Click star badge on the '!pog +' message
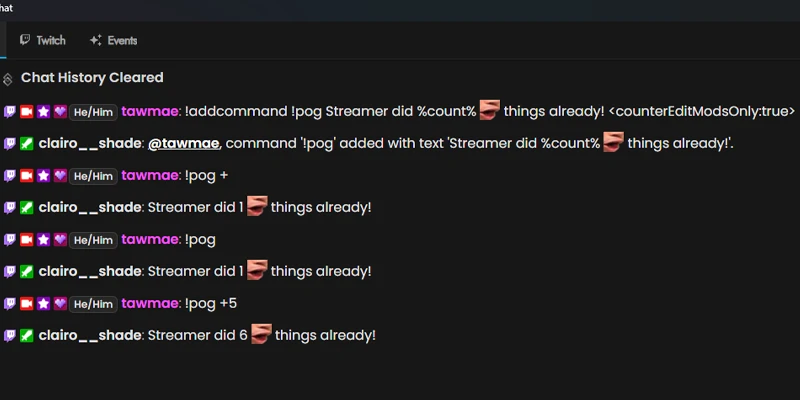 tap(43, 176)
